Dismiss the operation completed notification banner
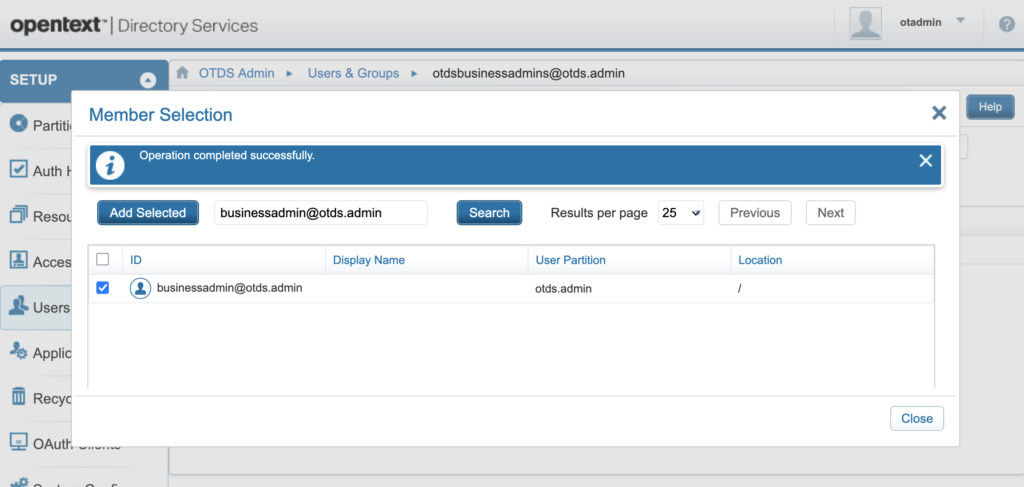Image resolution: width=1024 pixels, height=487 pixels. point(925,161)
